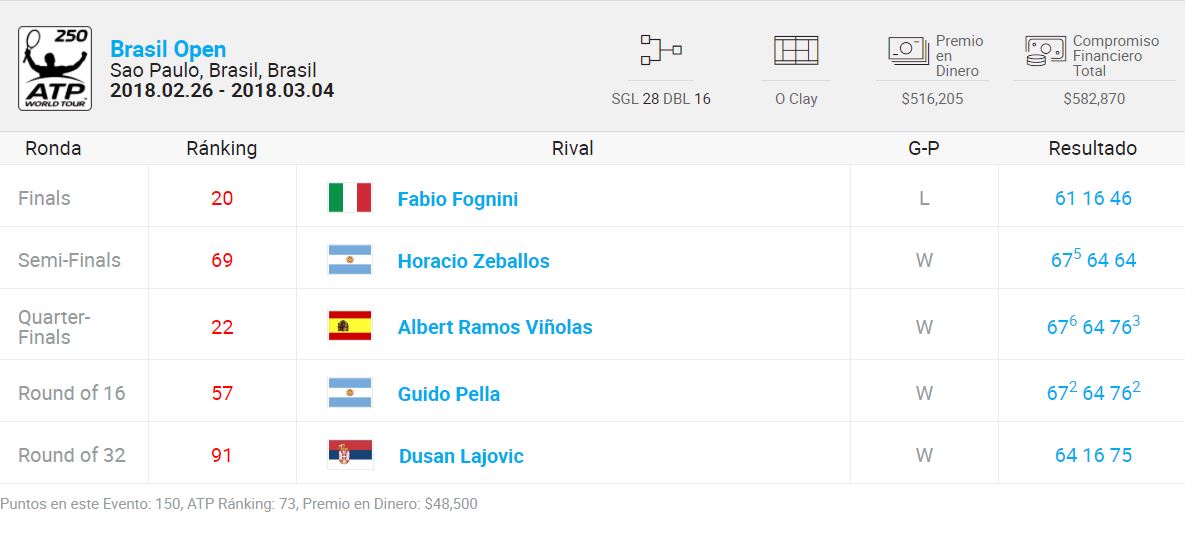Click the Argentine flag beside Horacio Zeballos
This screenshot has width=1185, height=538.
[350, 260]
